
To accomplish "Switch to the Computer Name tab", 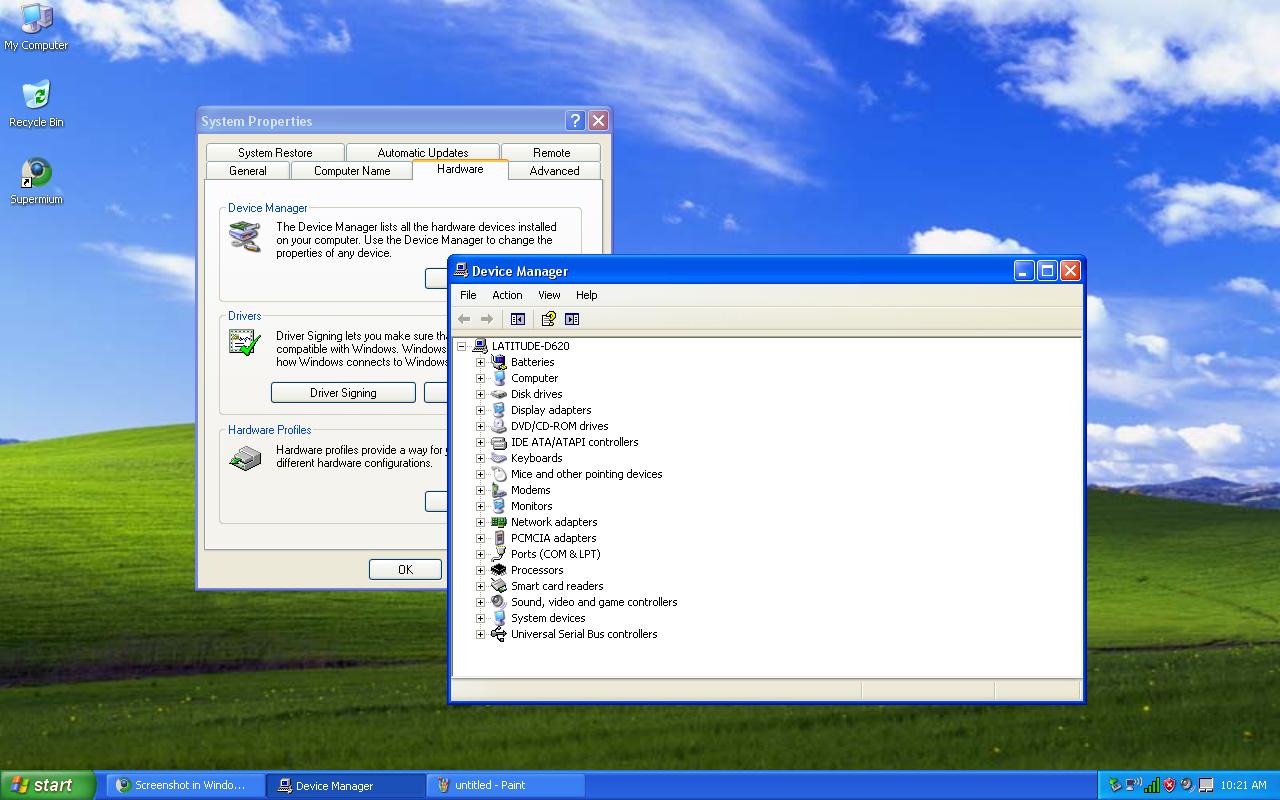I will click(352, 171).
